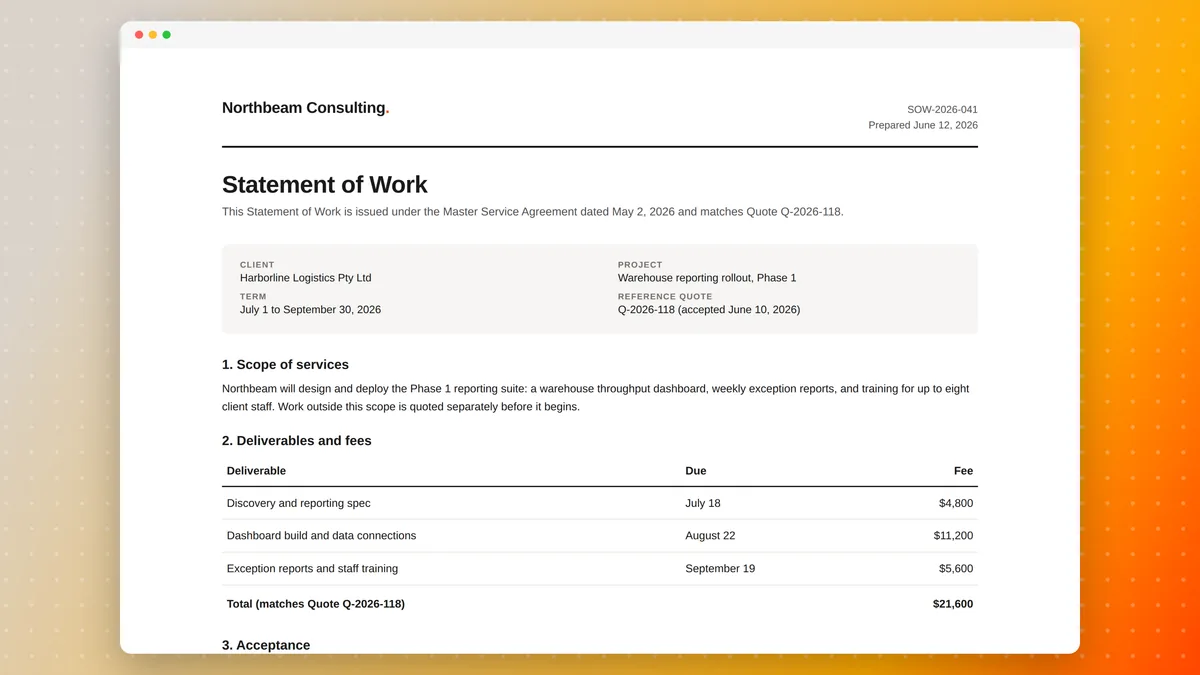The width and height of the screenshot is (1200, 675).
Task: Click the yellow minimize window button
Action: pyautogui.click(x=153, y=35)
